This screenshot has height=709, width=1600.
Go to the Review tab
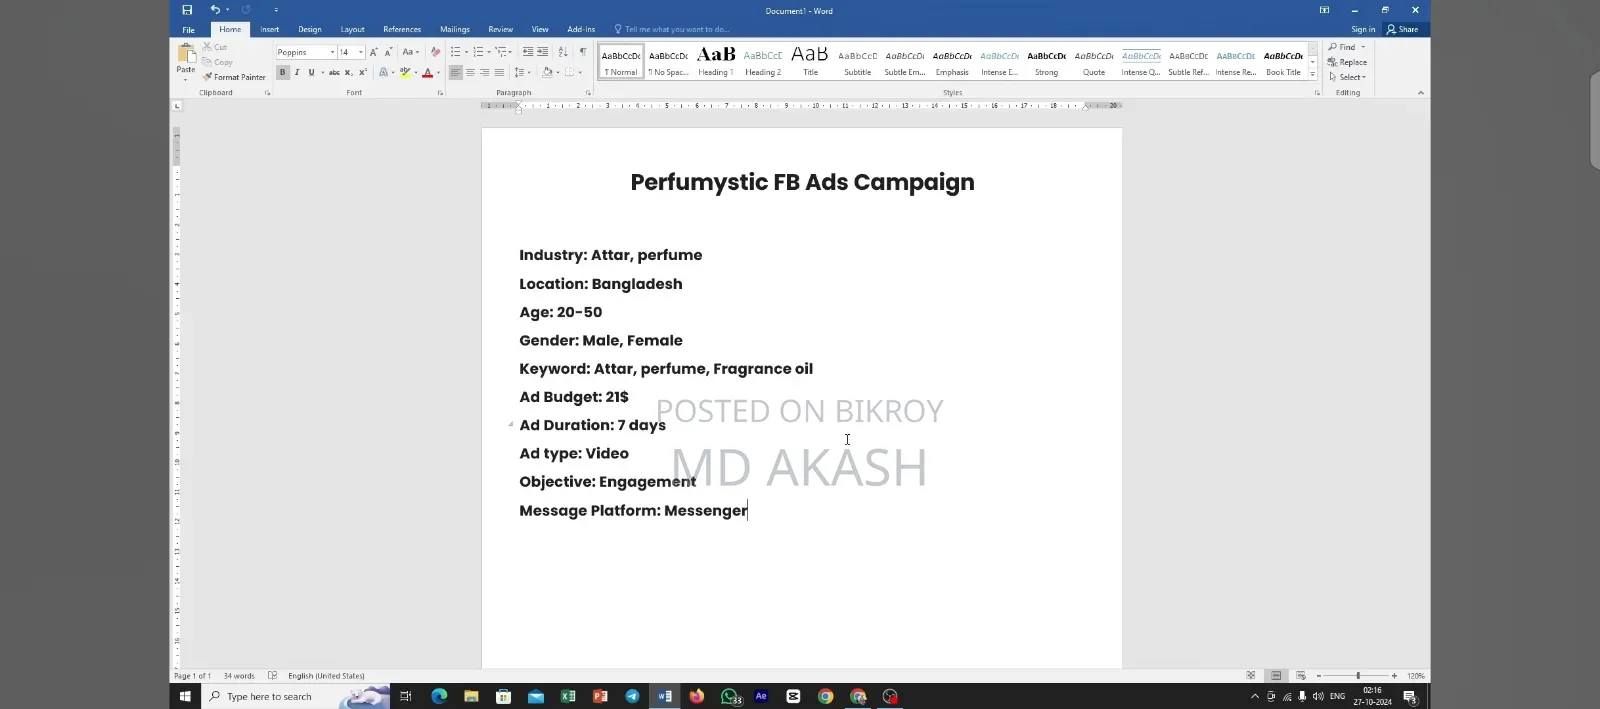(500, 30)
